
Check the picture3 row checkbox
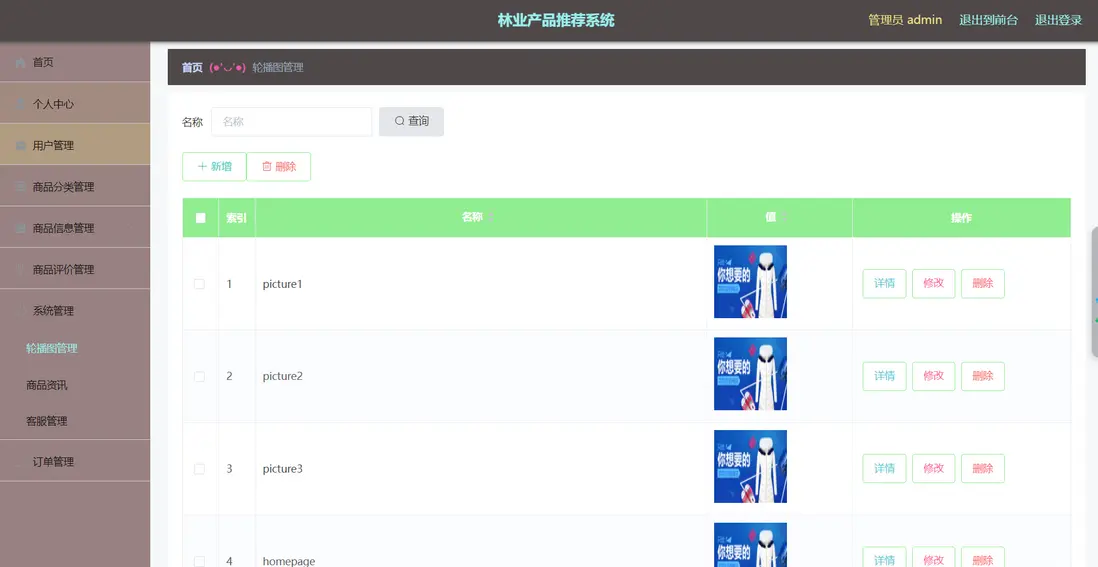(200, 468)
